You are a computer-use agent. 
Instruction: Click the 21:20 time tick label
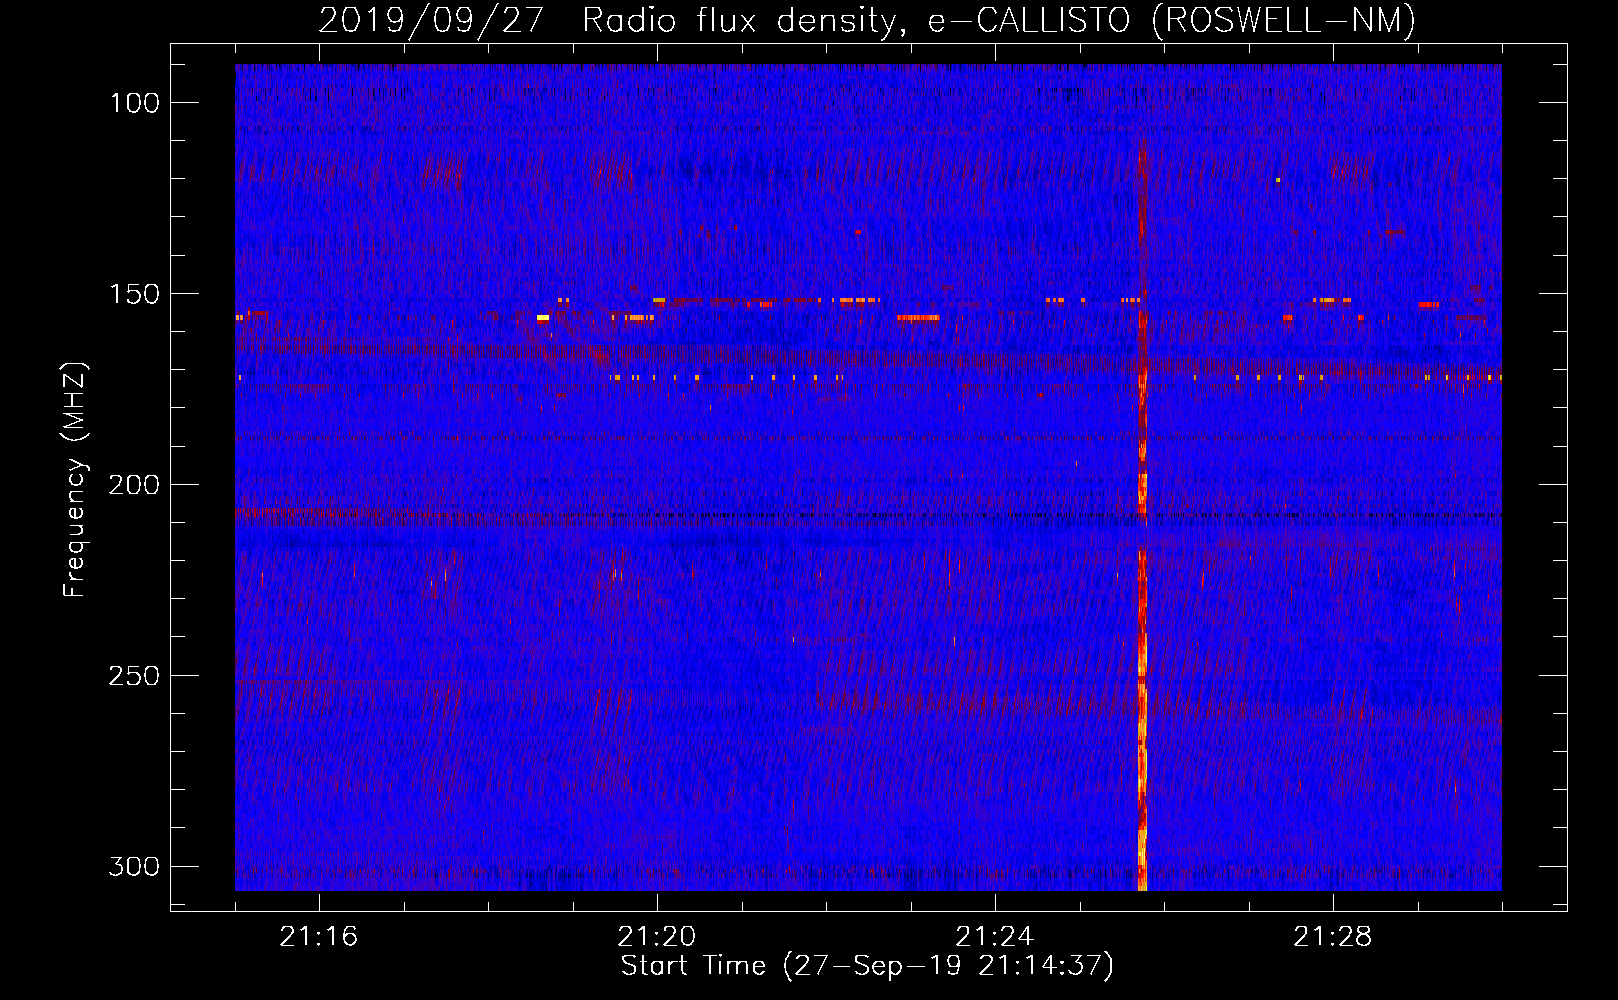click(x=657, y=937)
